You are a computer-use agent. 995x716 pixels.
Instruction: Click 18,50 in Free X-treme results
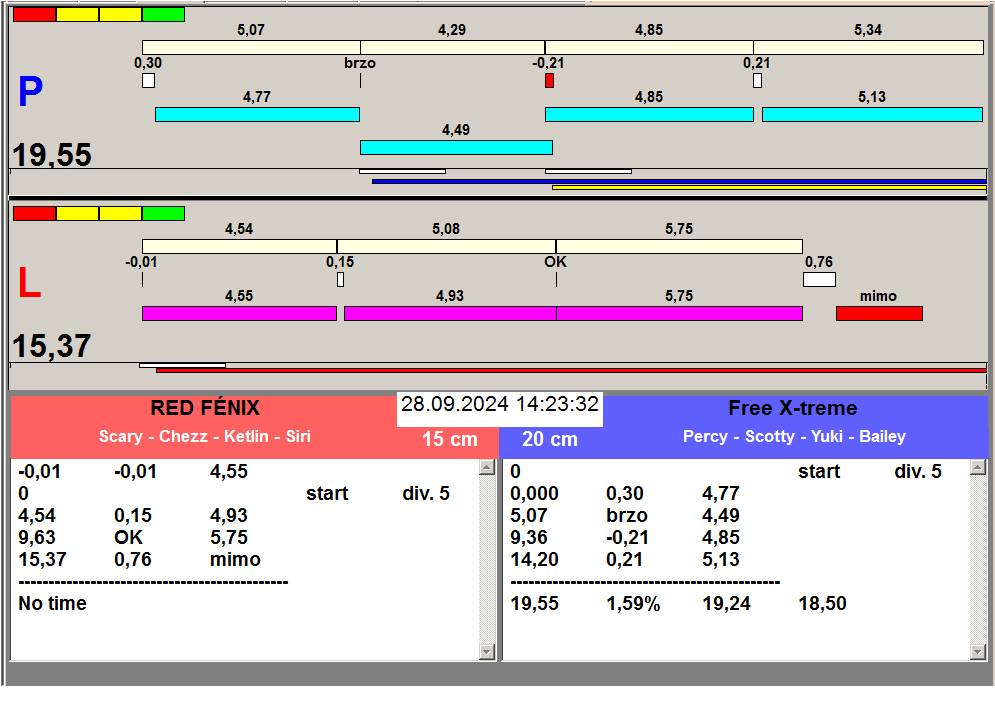(822, 604)
